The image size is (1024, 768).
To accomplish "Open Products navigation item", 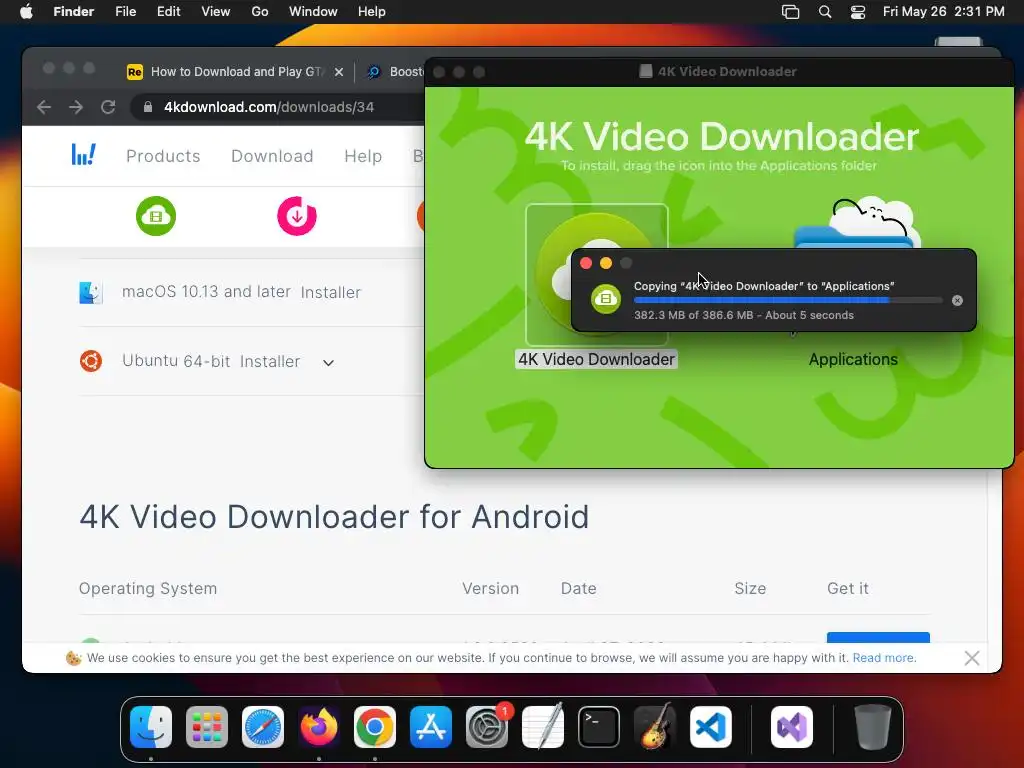I will (x=163, y=156).
